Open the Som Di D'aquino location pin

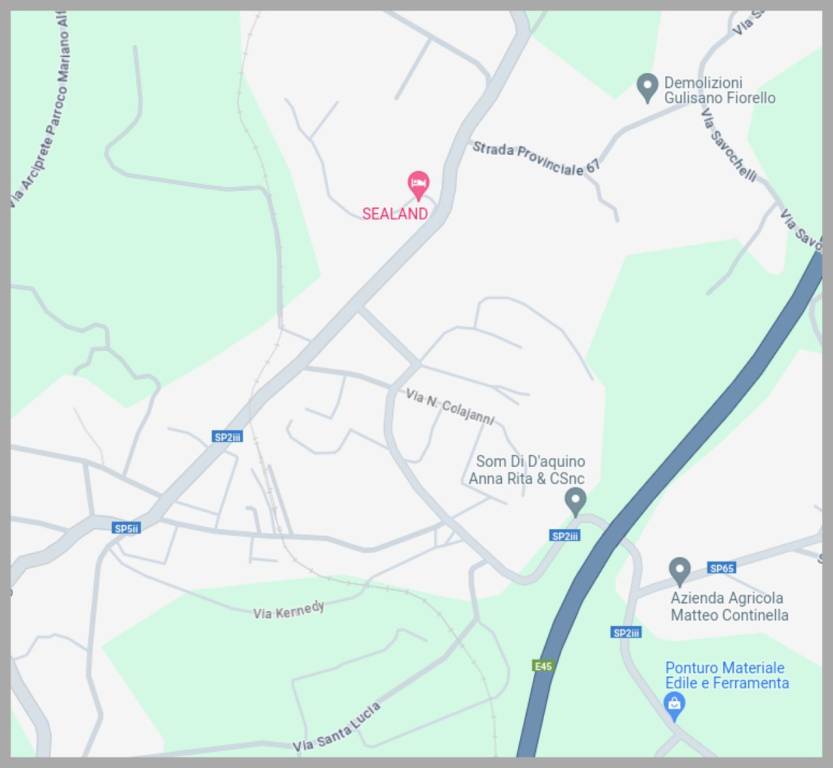(575, 502)
